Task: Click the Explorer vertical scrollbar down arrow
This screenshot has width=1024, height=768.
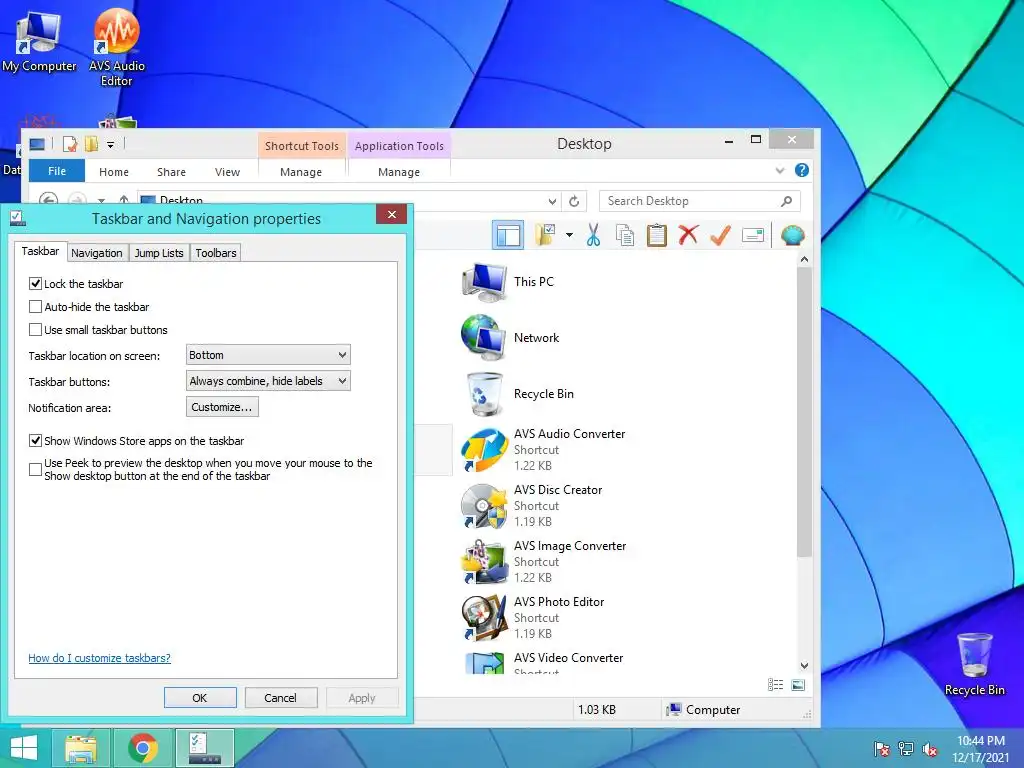Action: coord(805,665)
